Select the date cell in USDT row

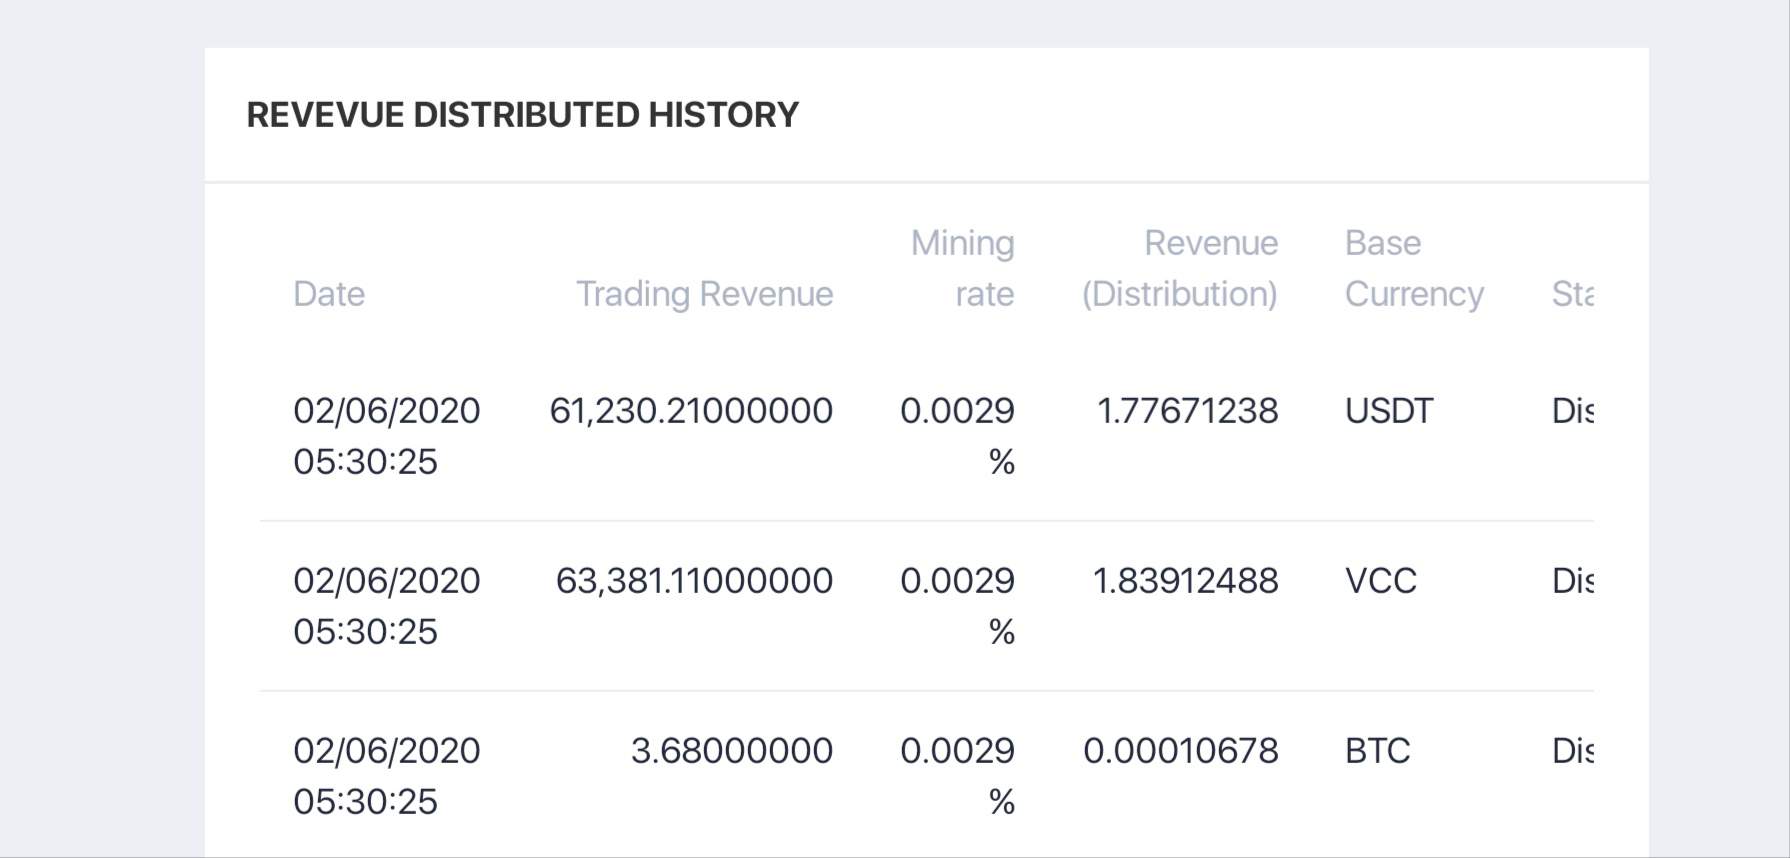[386, 436]
